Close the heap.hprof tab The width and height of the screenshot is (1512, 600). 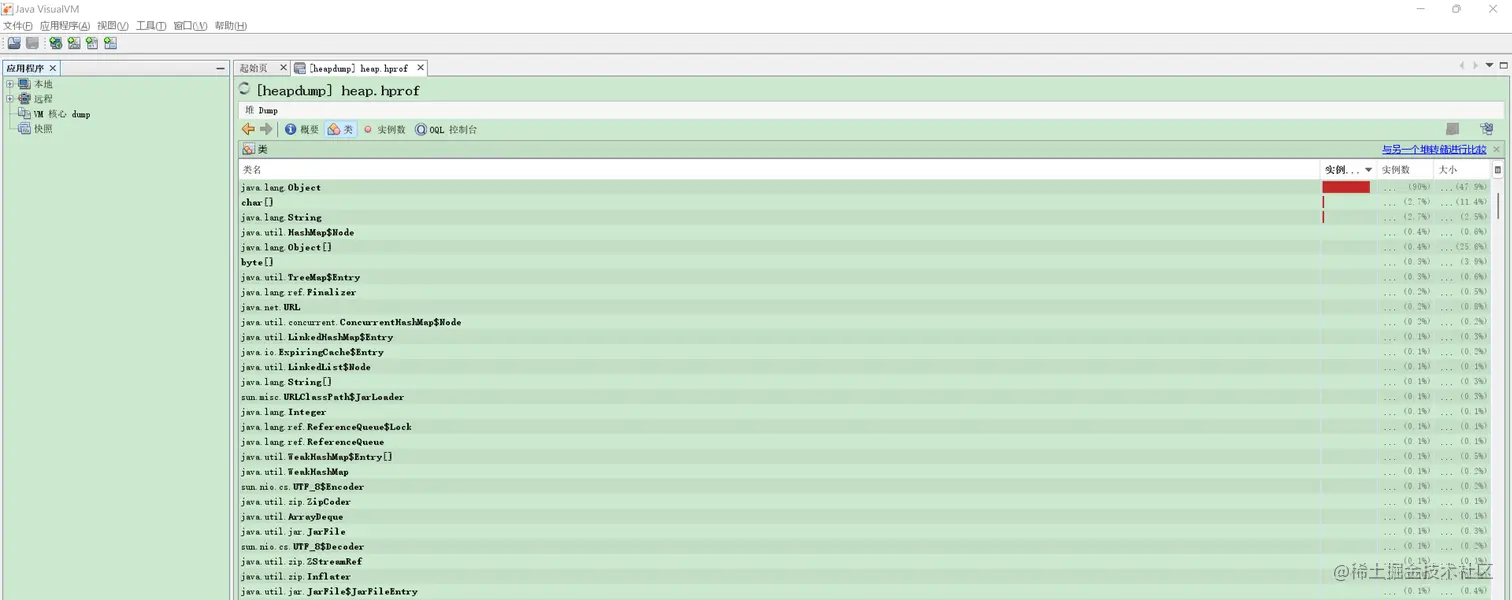[x=420, y=68]
